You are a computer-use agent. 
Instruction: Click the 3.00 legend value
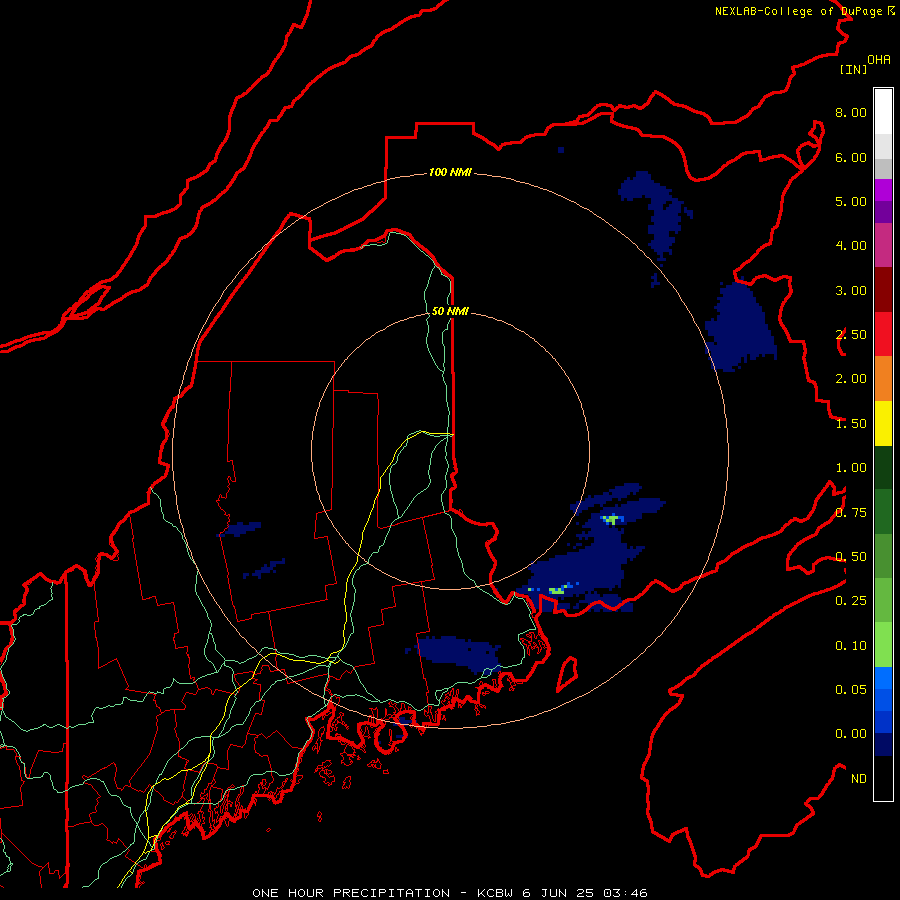[x=851, y=290]
